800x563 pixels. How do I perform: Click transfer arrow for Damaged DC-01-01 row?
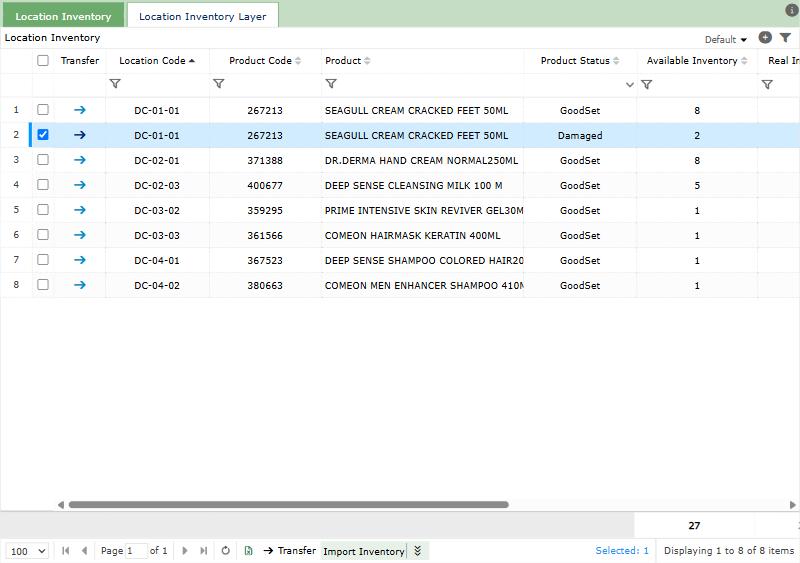(80, 135)
